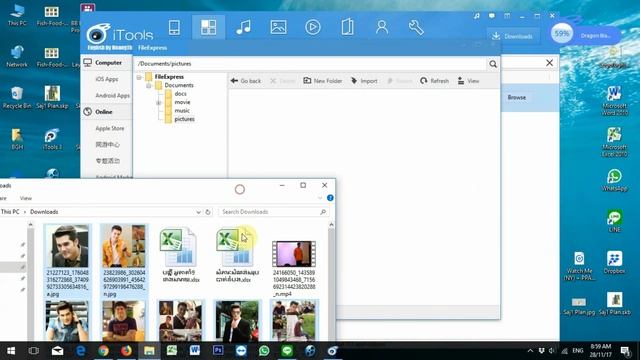Click the 59% progress circle in iTools

point(562,34)
